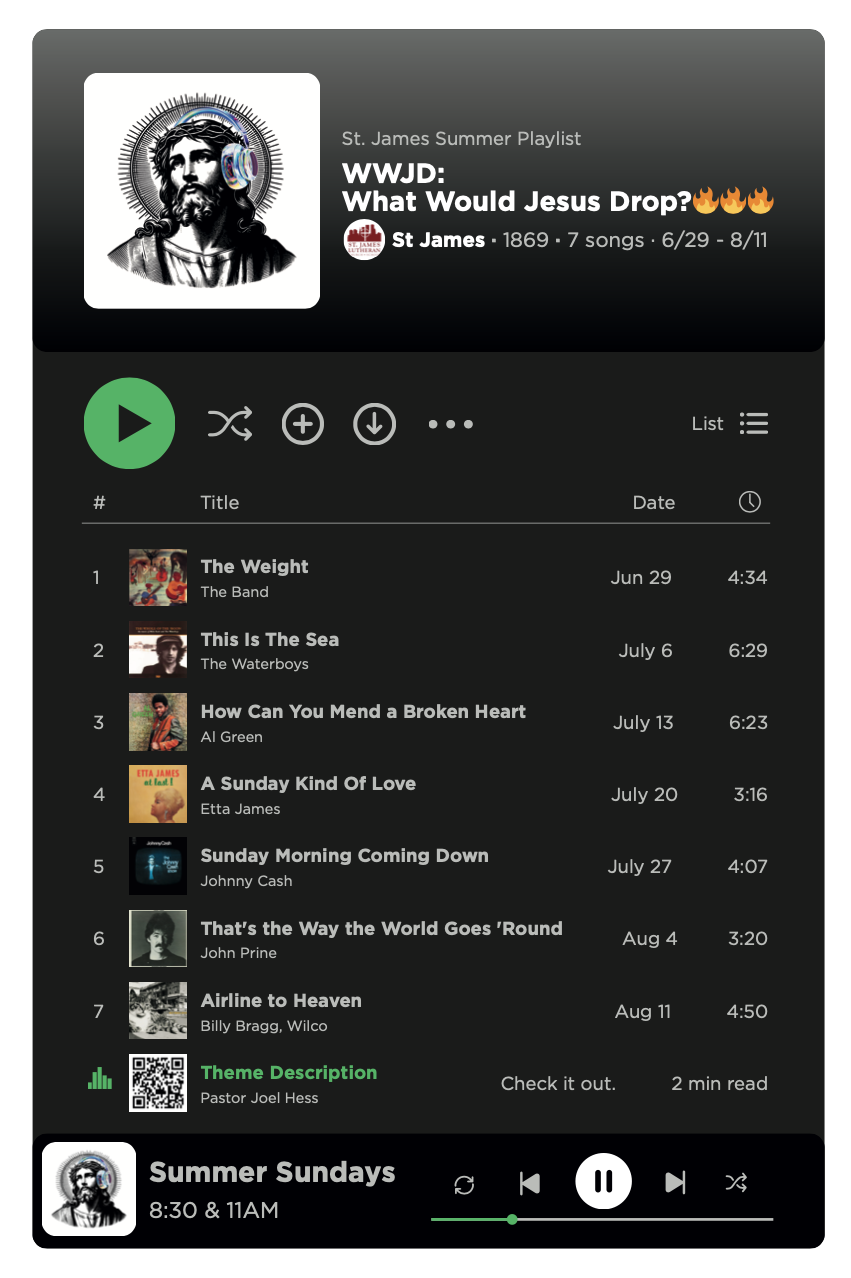Skip to the previous track

530,1184
